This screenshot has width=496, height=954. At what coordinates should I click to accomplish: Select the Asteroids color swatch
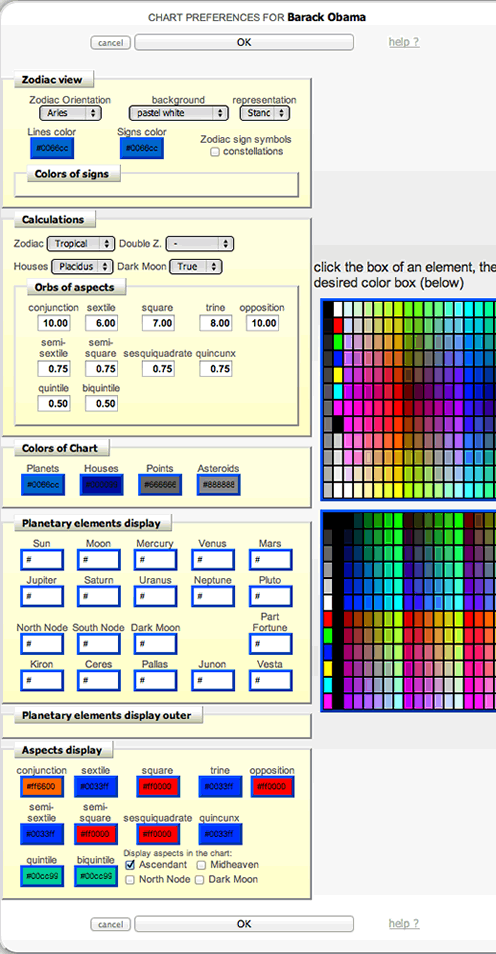[x=218, y=484]
